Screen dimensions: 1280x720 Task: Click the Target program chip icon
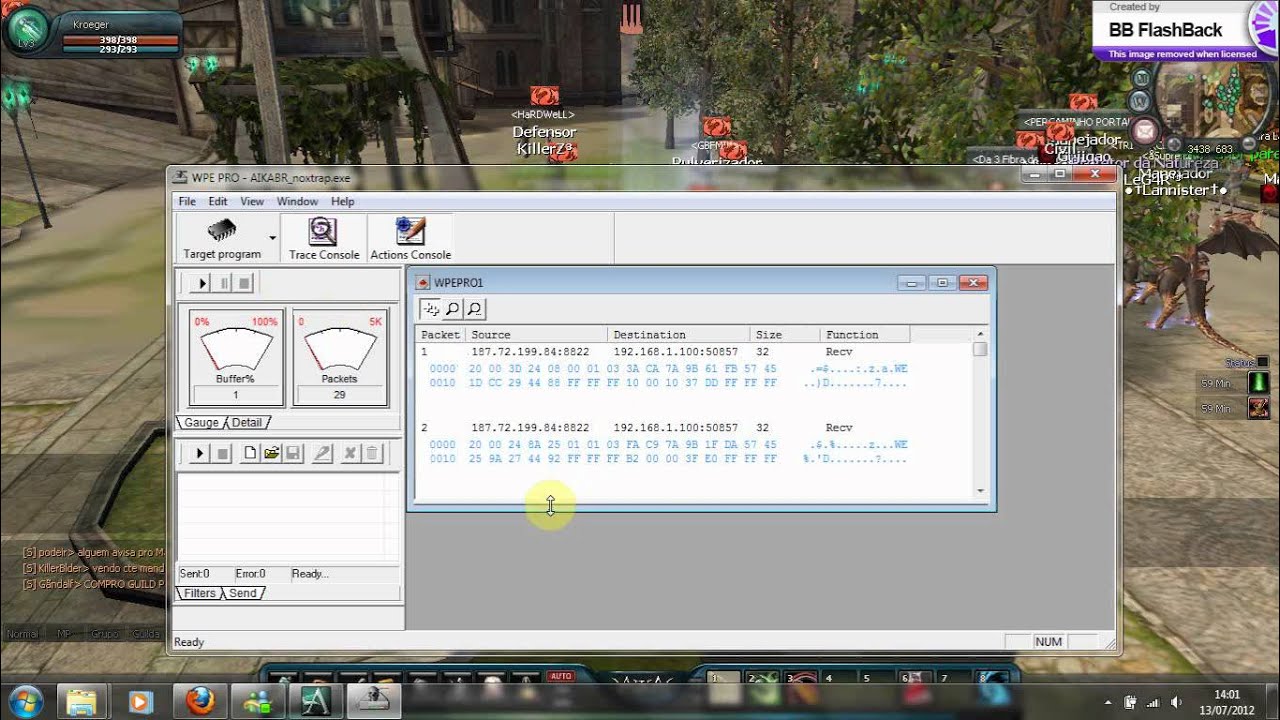222,231
